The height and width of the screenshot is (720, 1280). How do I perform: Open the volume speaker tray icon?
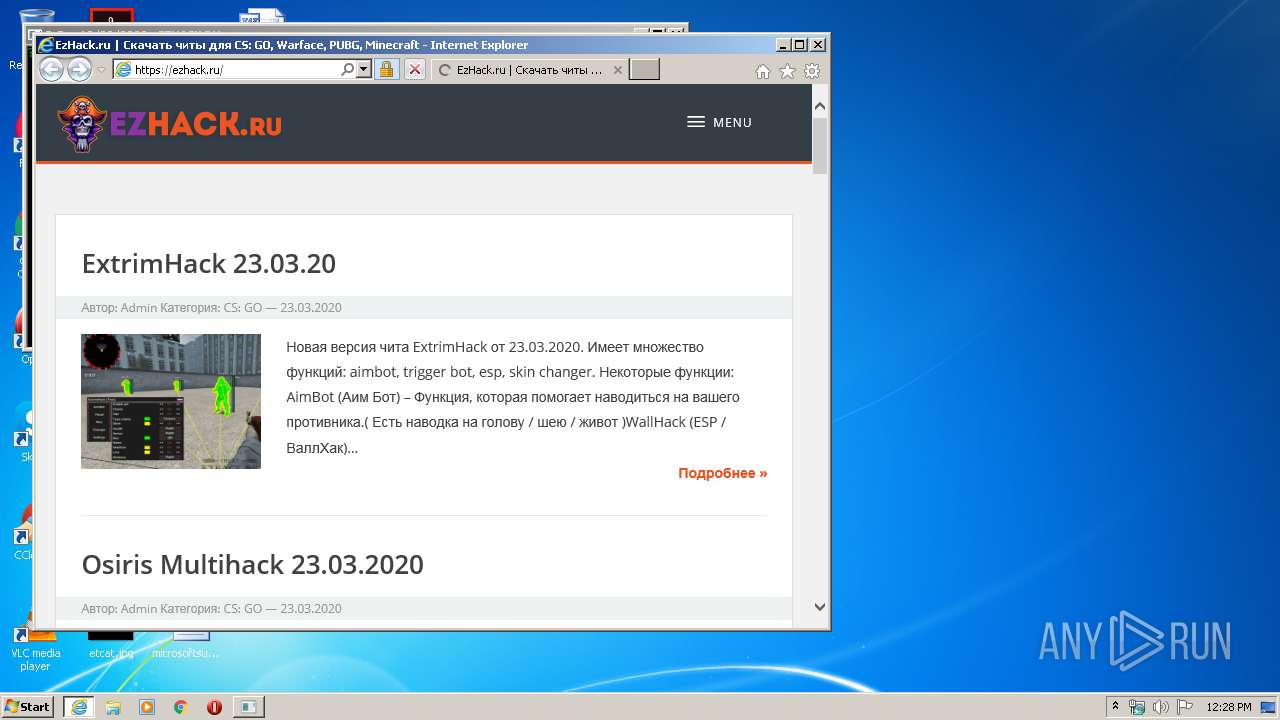pos(1161,707)
